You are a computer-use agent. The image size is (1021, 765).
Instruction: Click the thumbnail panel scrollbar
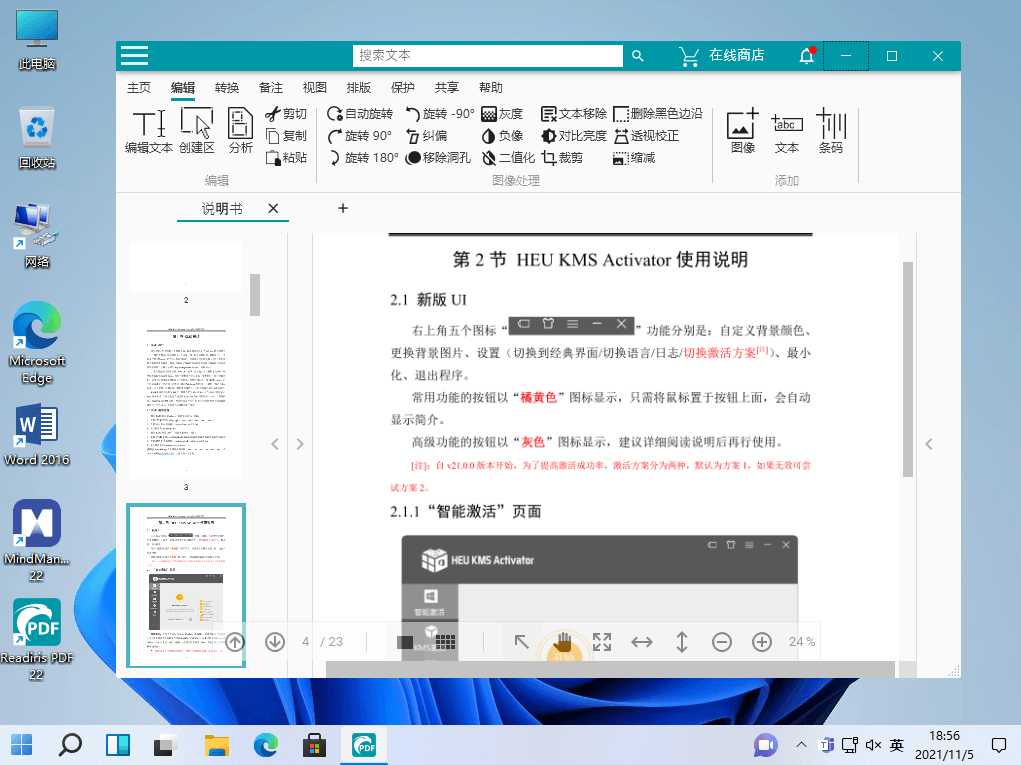255,295
